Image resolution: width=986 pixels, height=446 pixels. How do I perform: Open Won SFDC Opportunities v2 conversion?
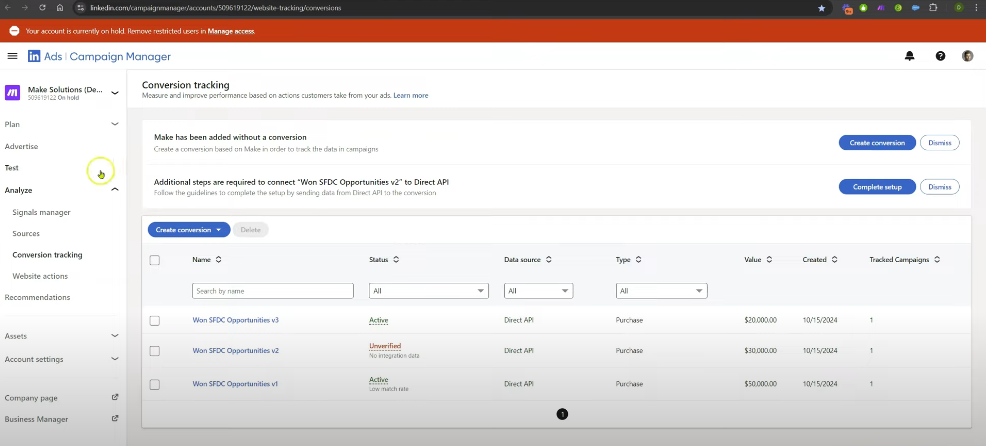pyautogui.click(x=235, y=350)
